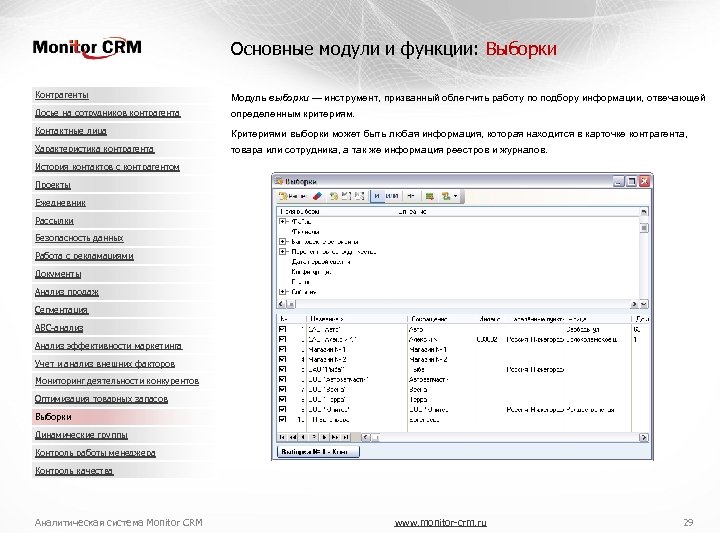Expand the topmost node in criteria tree
720x540 pixels.
click(x=283, y=221)
